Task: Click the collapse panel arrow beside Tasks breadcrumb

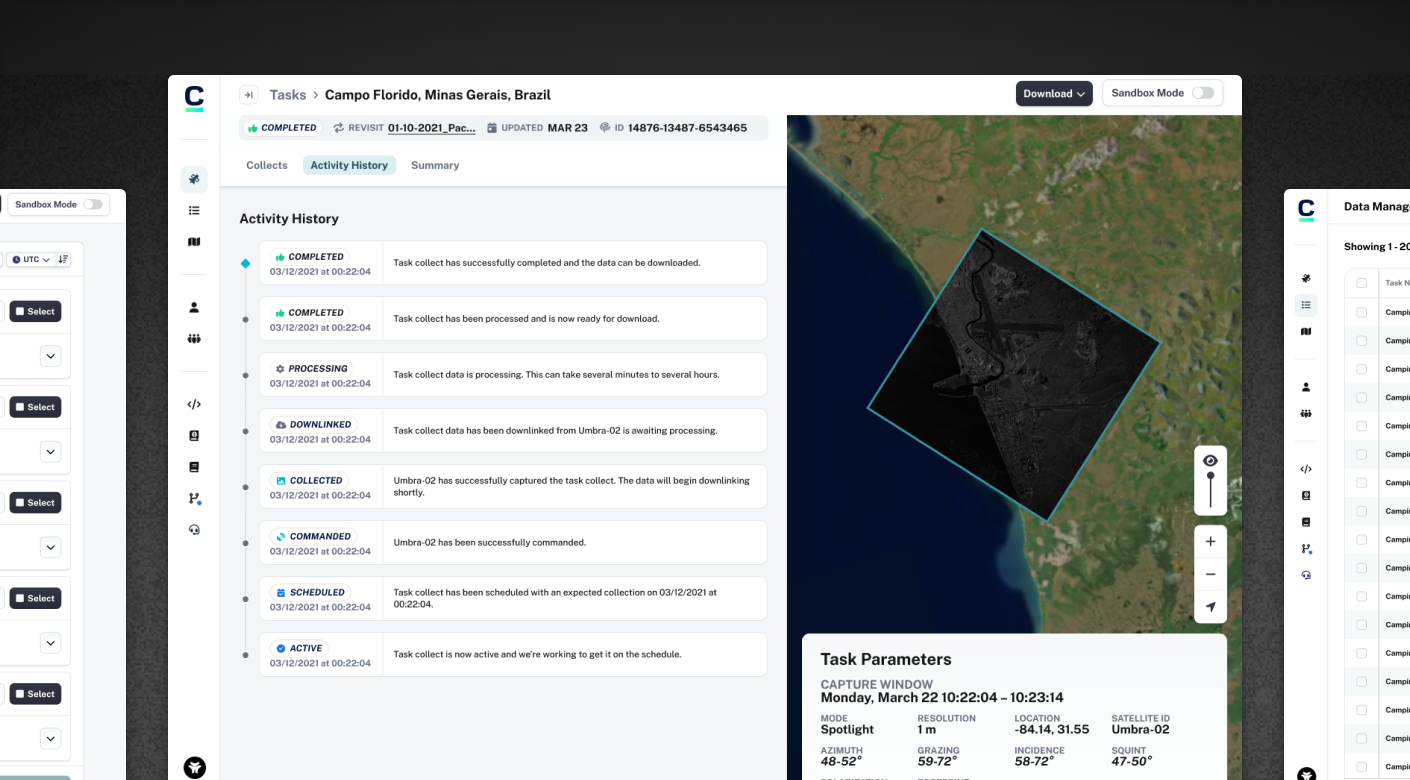Action: tap(248, 95)
